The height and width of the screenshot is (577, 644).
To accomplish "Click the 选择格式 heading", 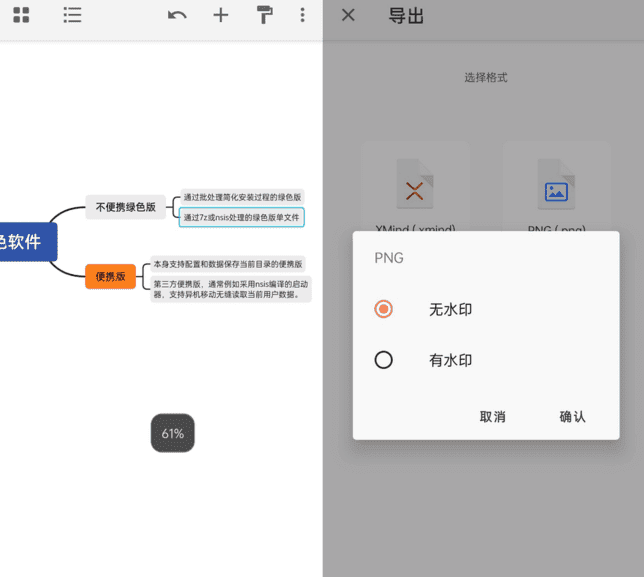I will [x=486, y=77].
